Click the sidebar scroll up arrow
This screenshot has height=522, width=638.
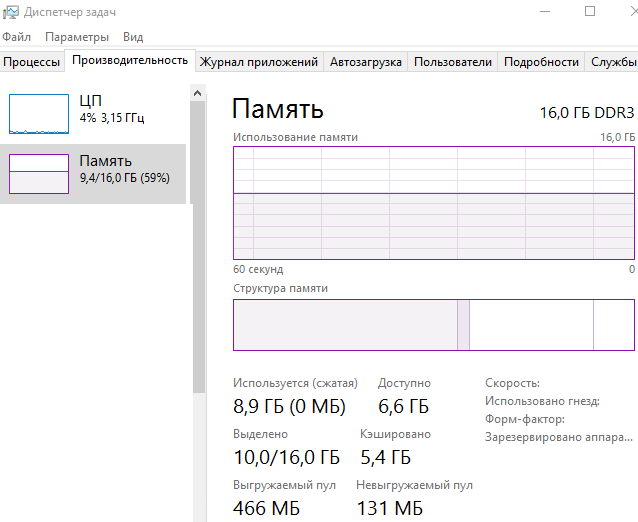coord(198,93)
